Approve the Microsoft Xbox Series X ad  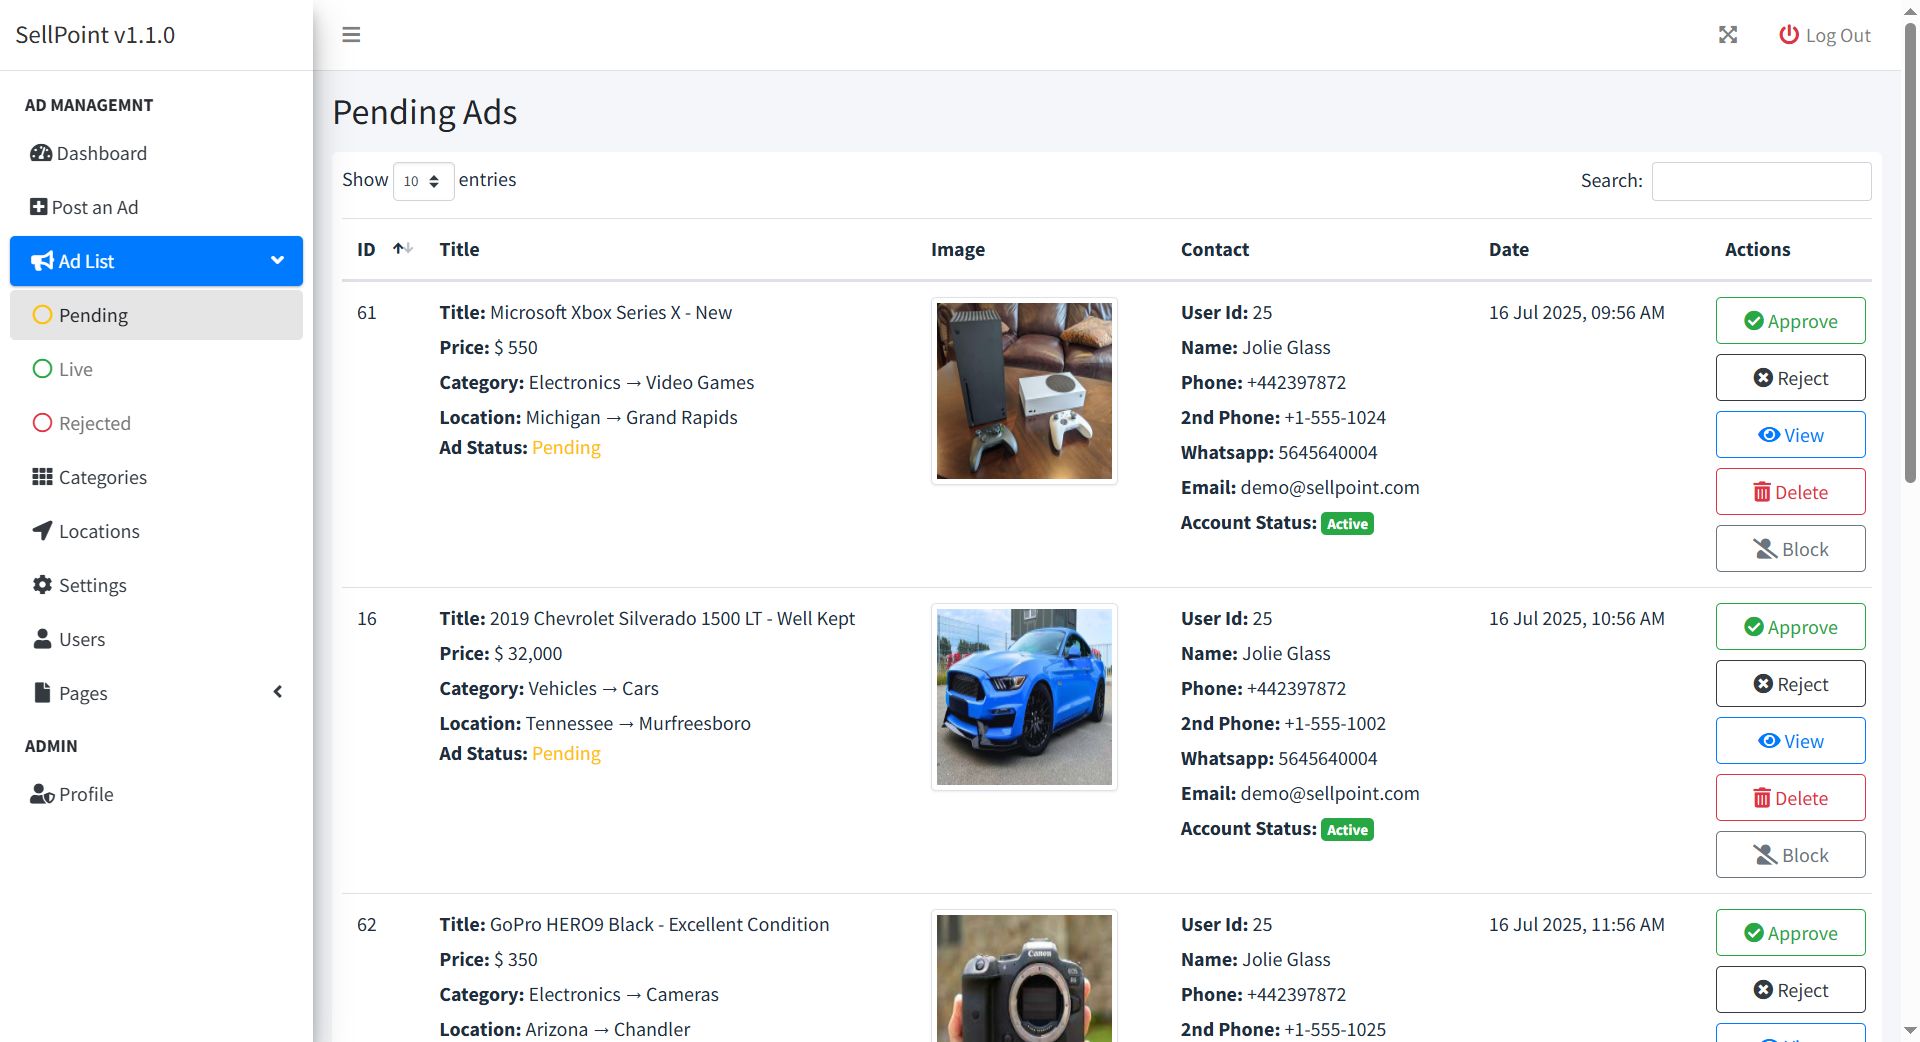click(x=1790, y=321)
